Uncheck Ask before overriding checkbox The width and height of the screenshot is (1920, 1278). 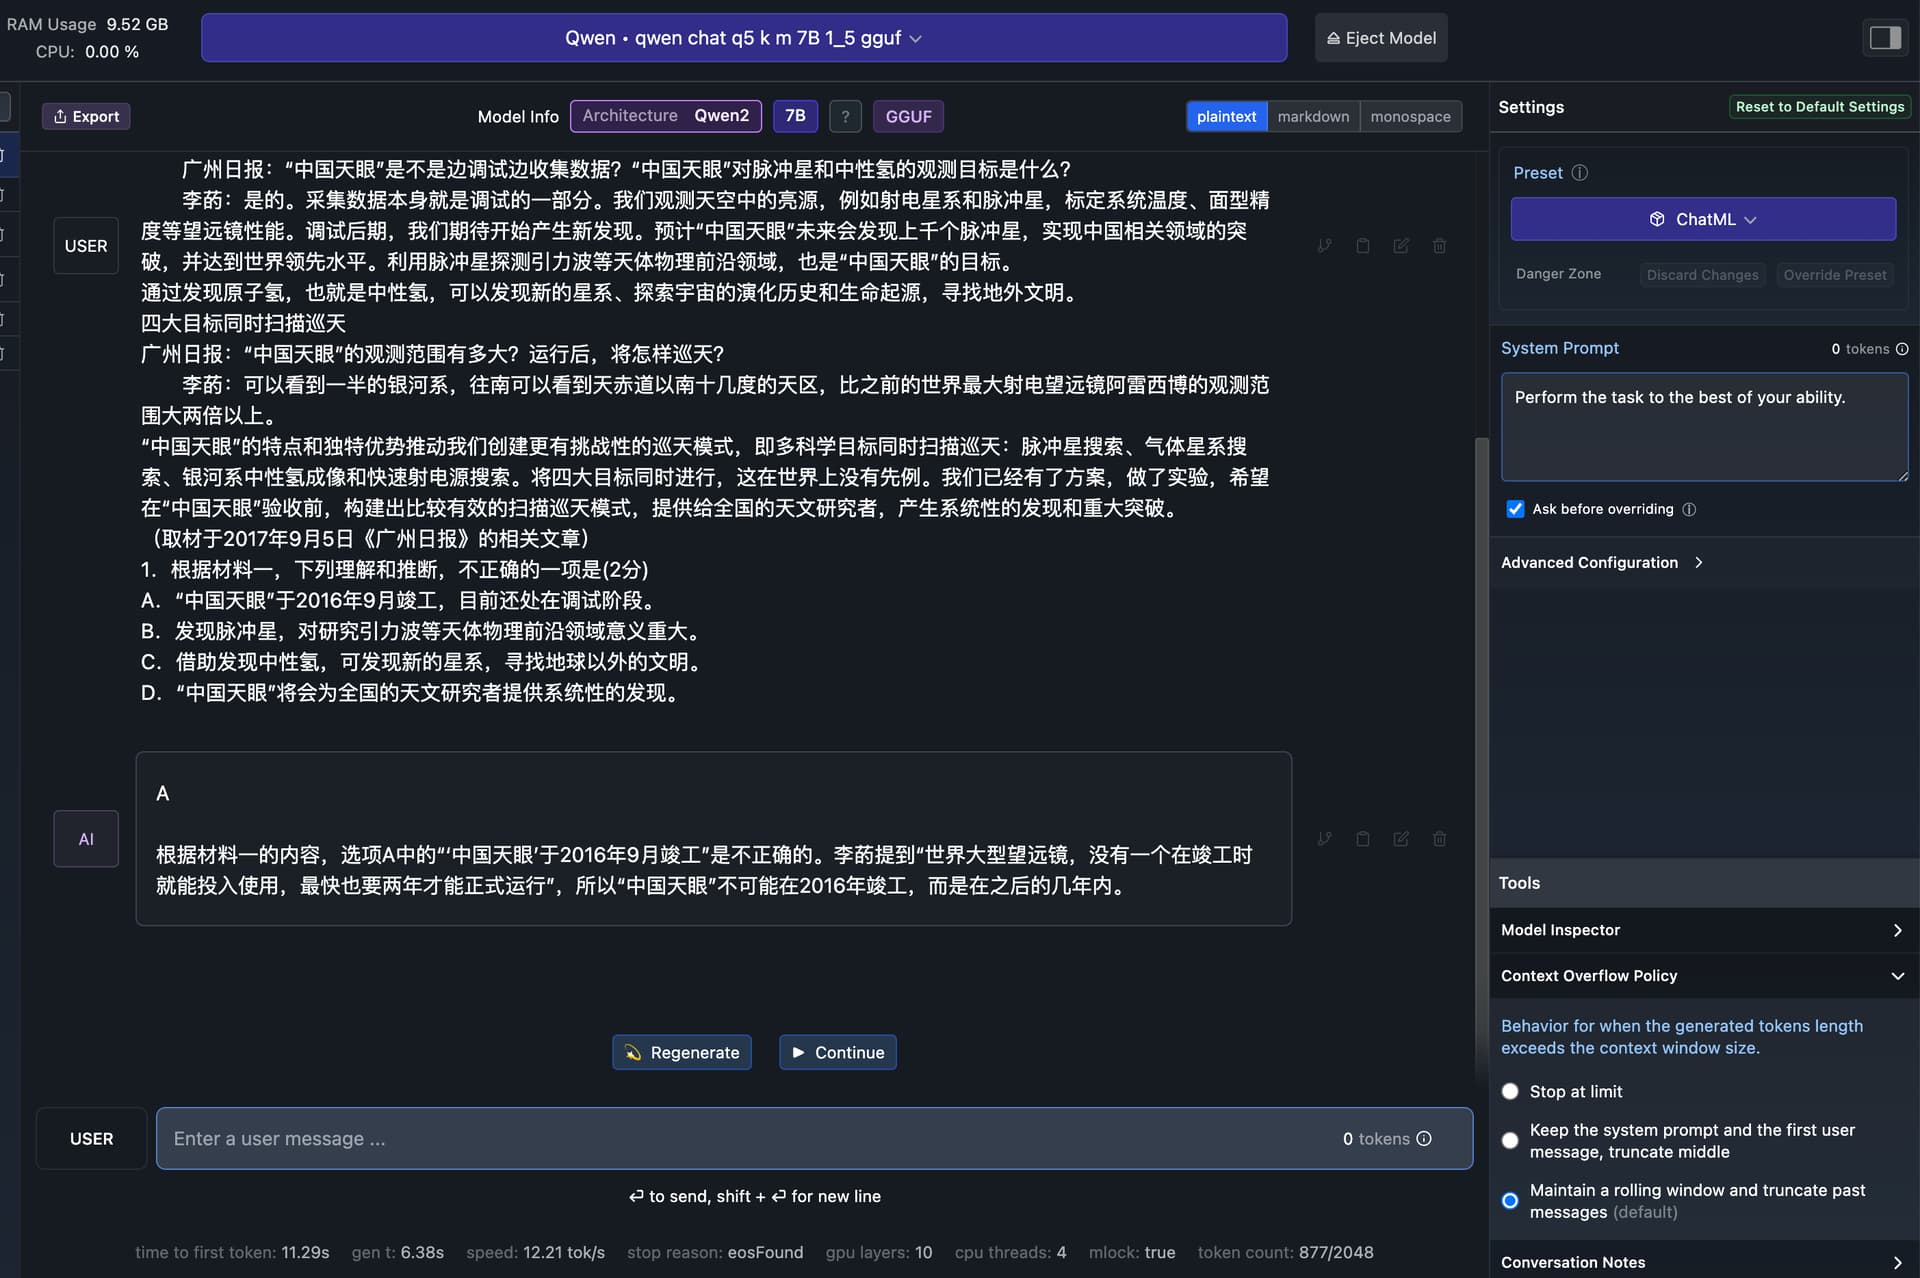pyautogui.click(x=1515, y=509)
